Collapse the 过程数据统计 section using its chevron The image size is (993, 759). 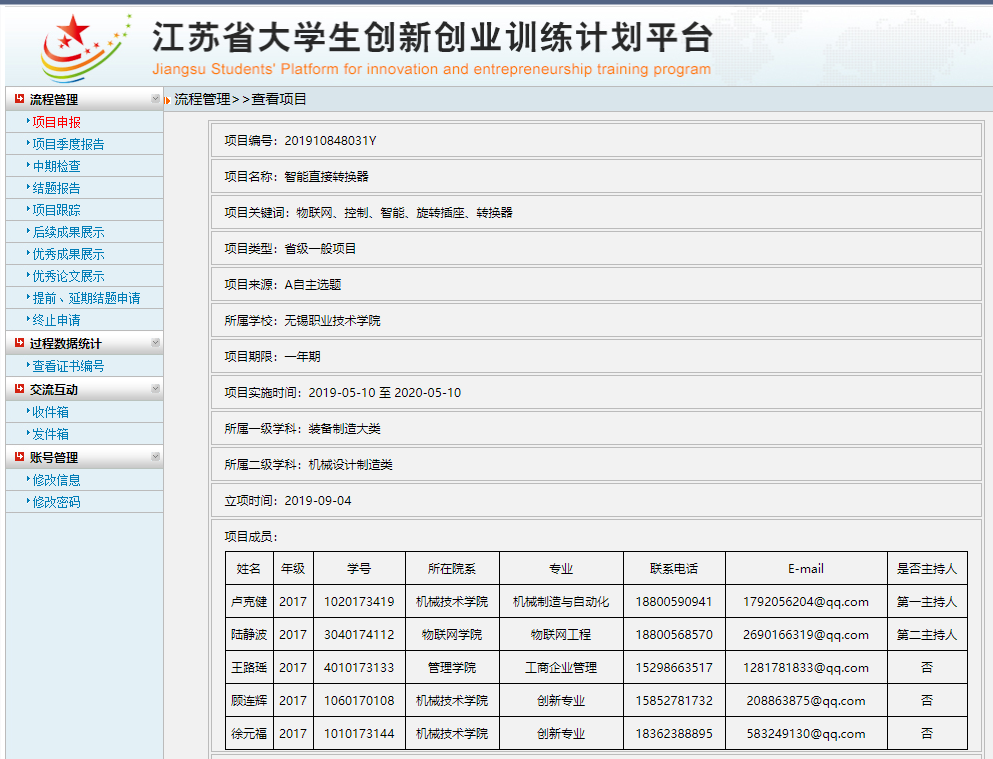coord(155,343)
